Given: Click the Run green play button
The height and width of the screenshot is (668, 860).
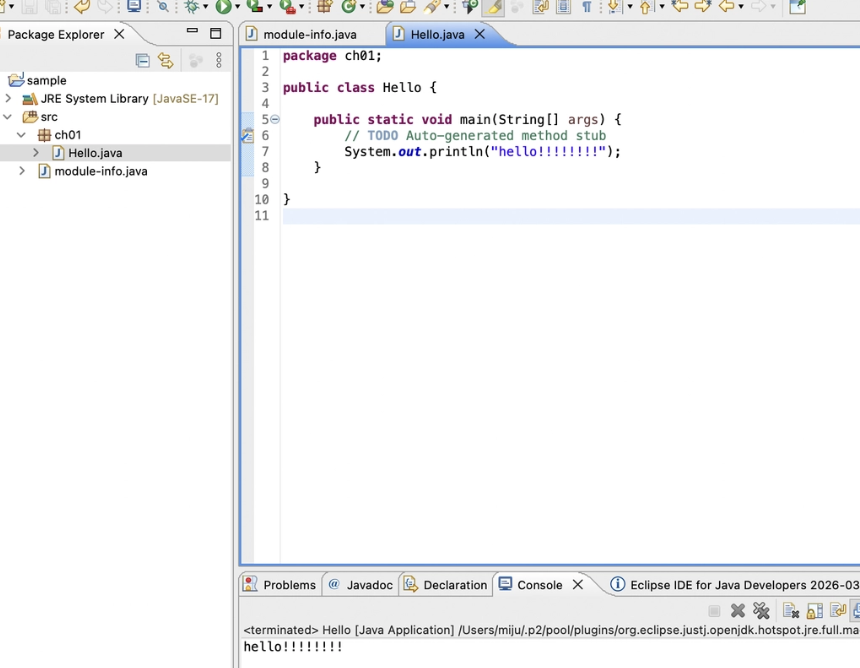Looking at the screenshot, I should [224, 7].
